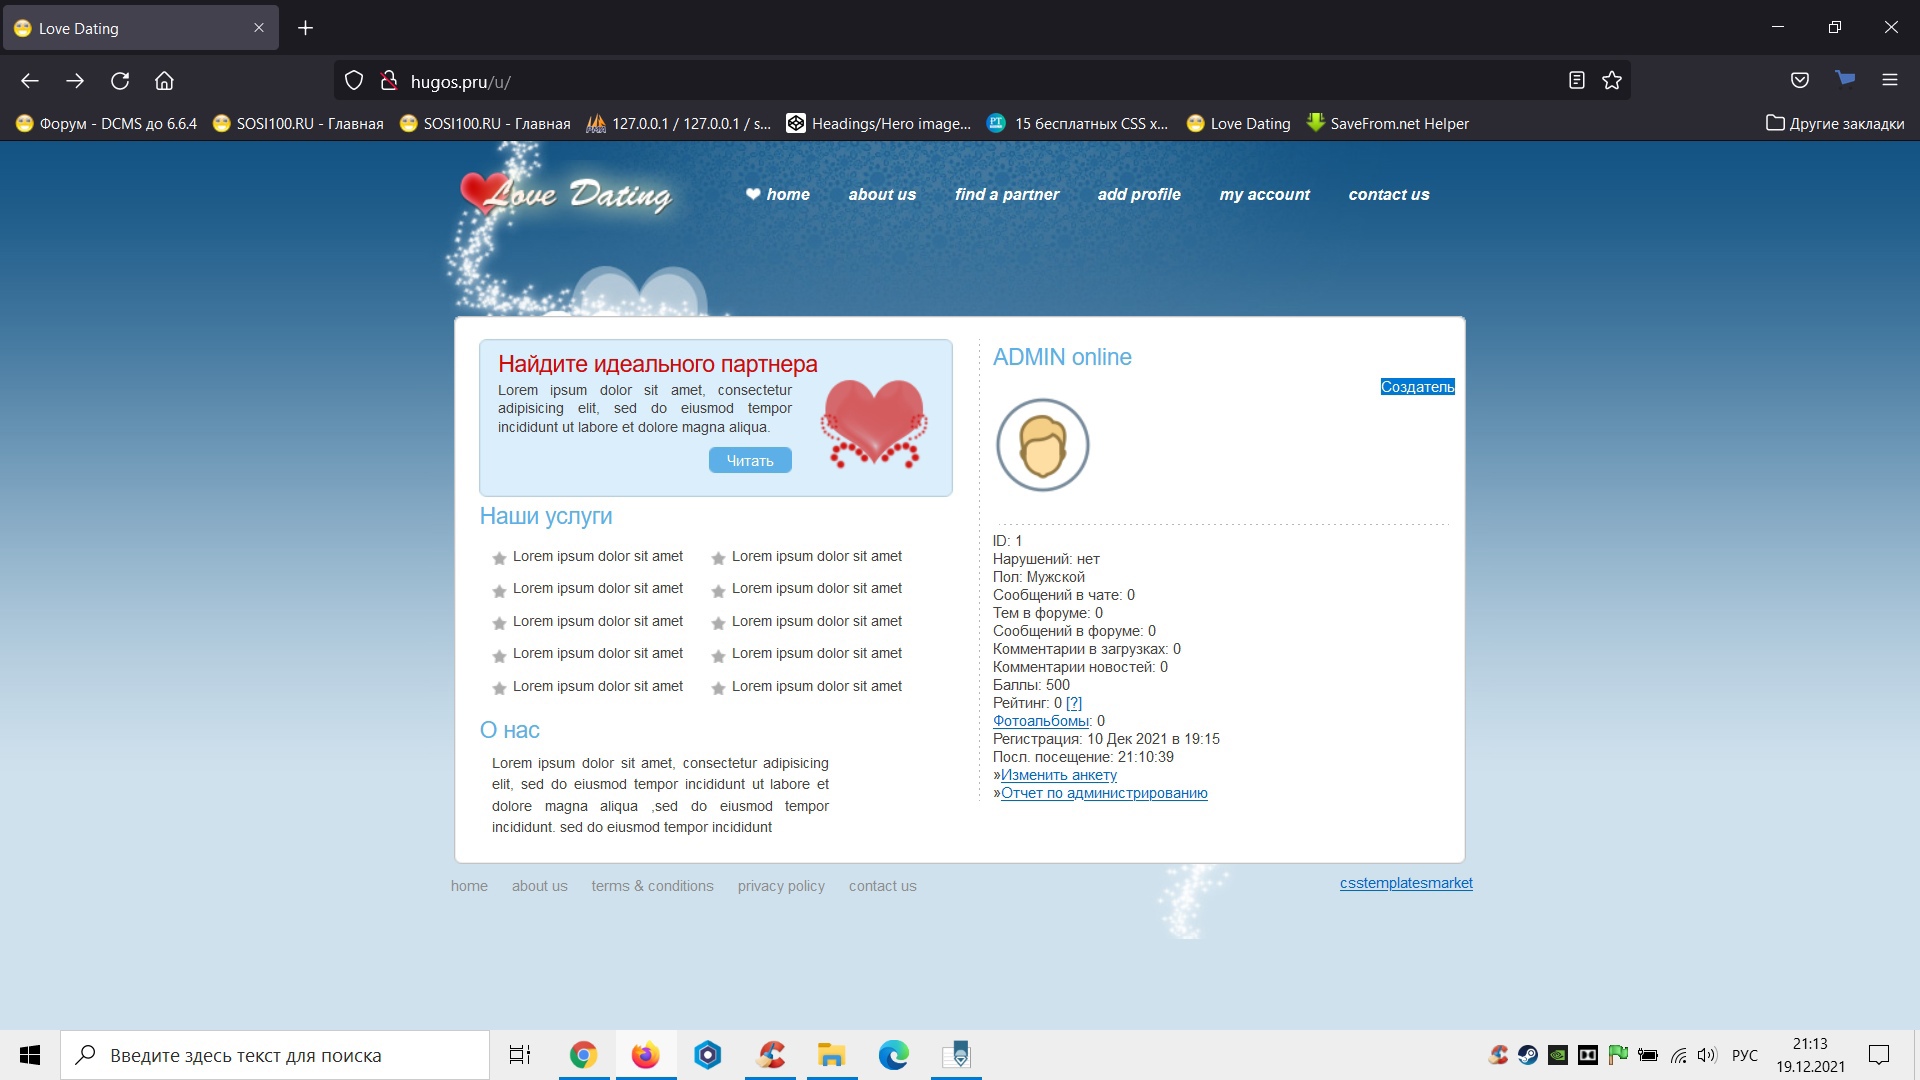Click the browser home icon
Image resolution: width=1920 pixels, height=1080 pixels.
pyautogui.click(x=164, y=81)
